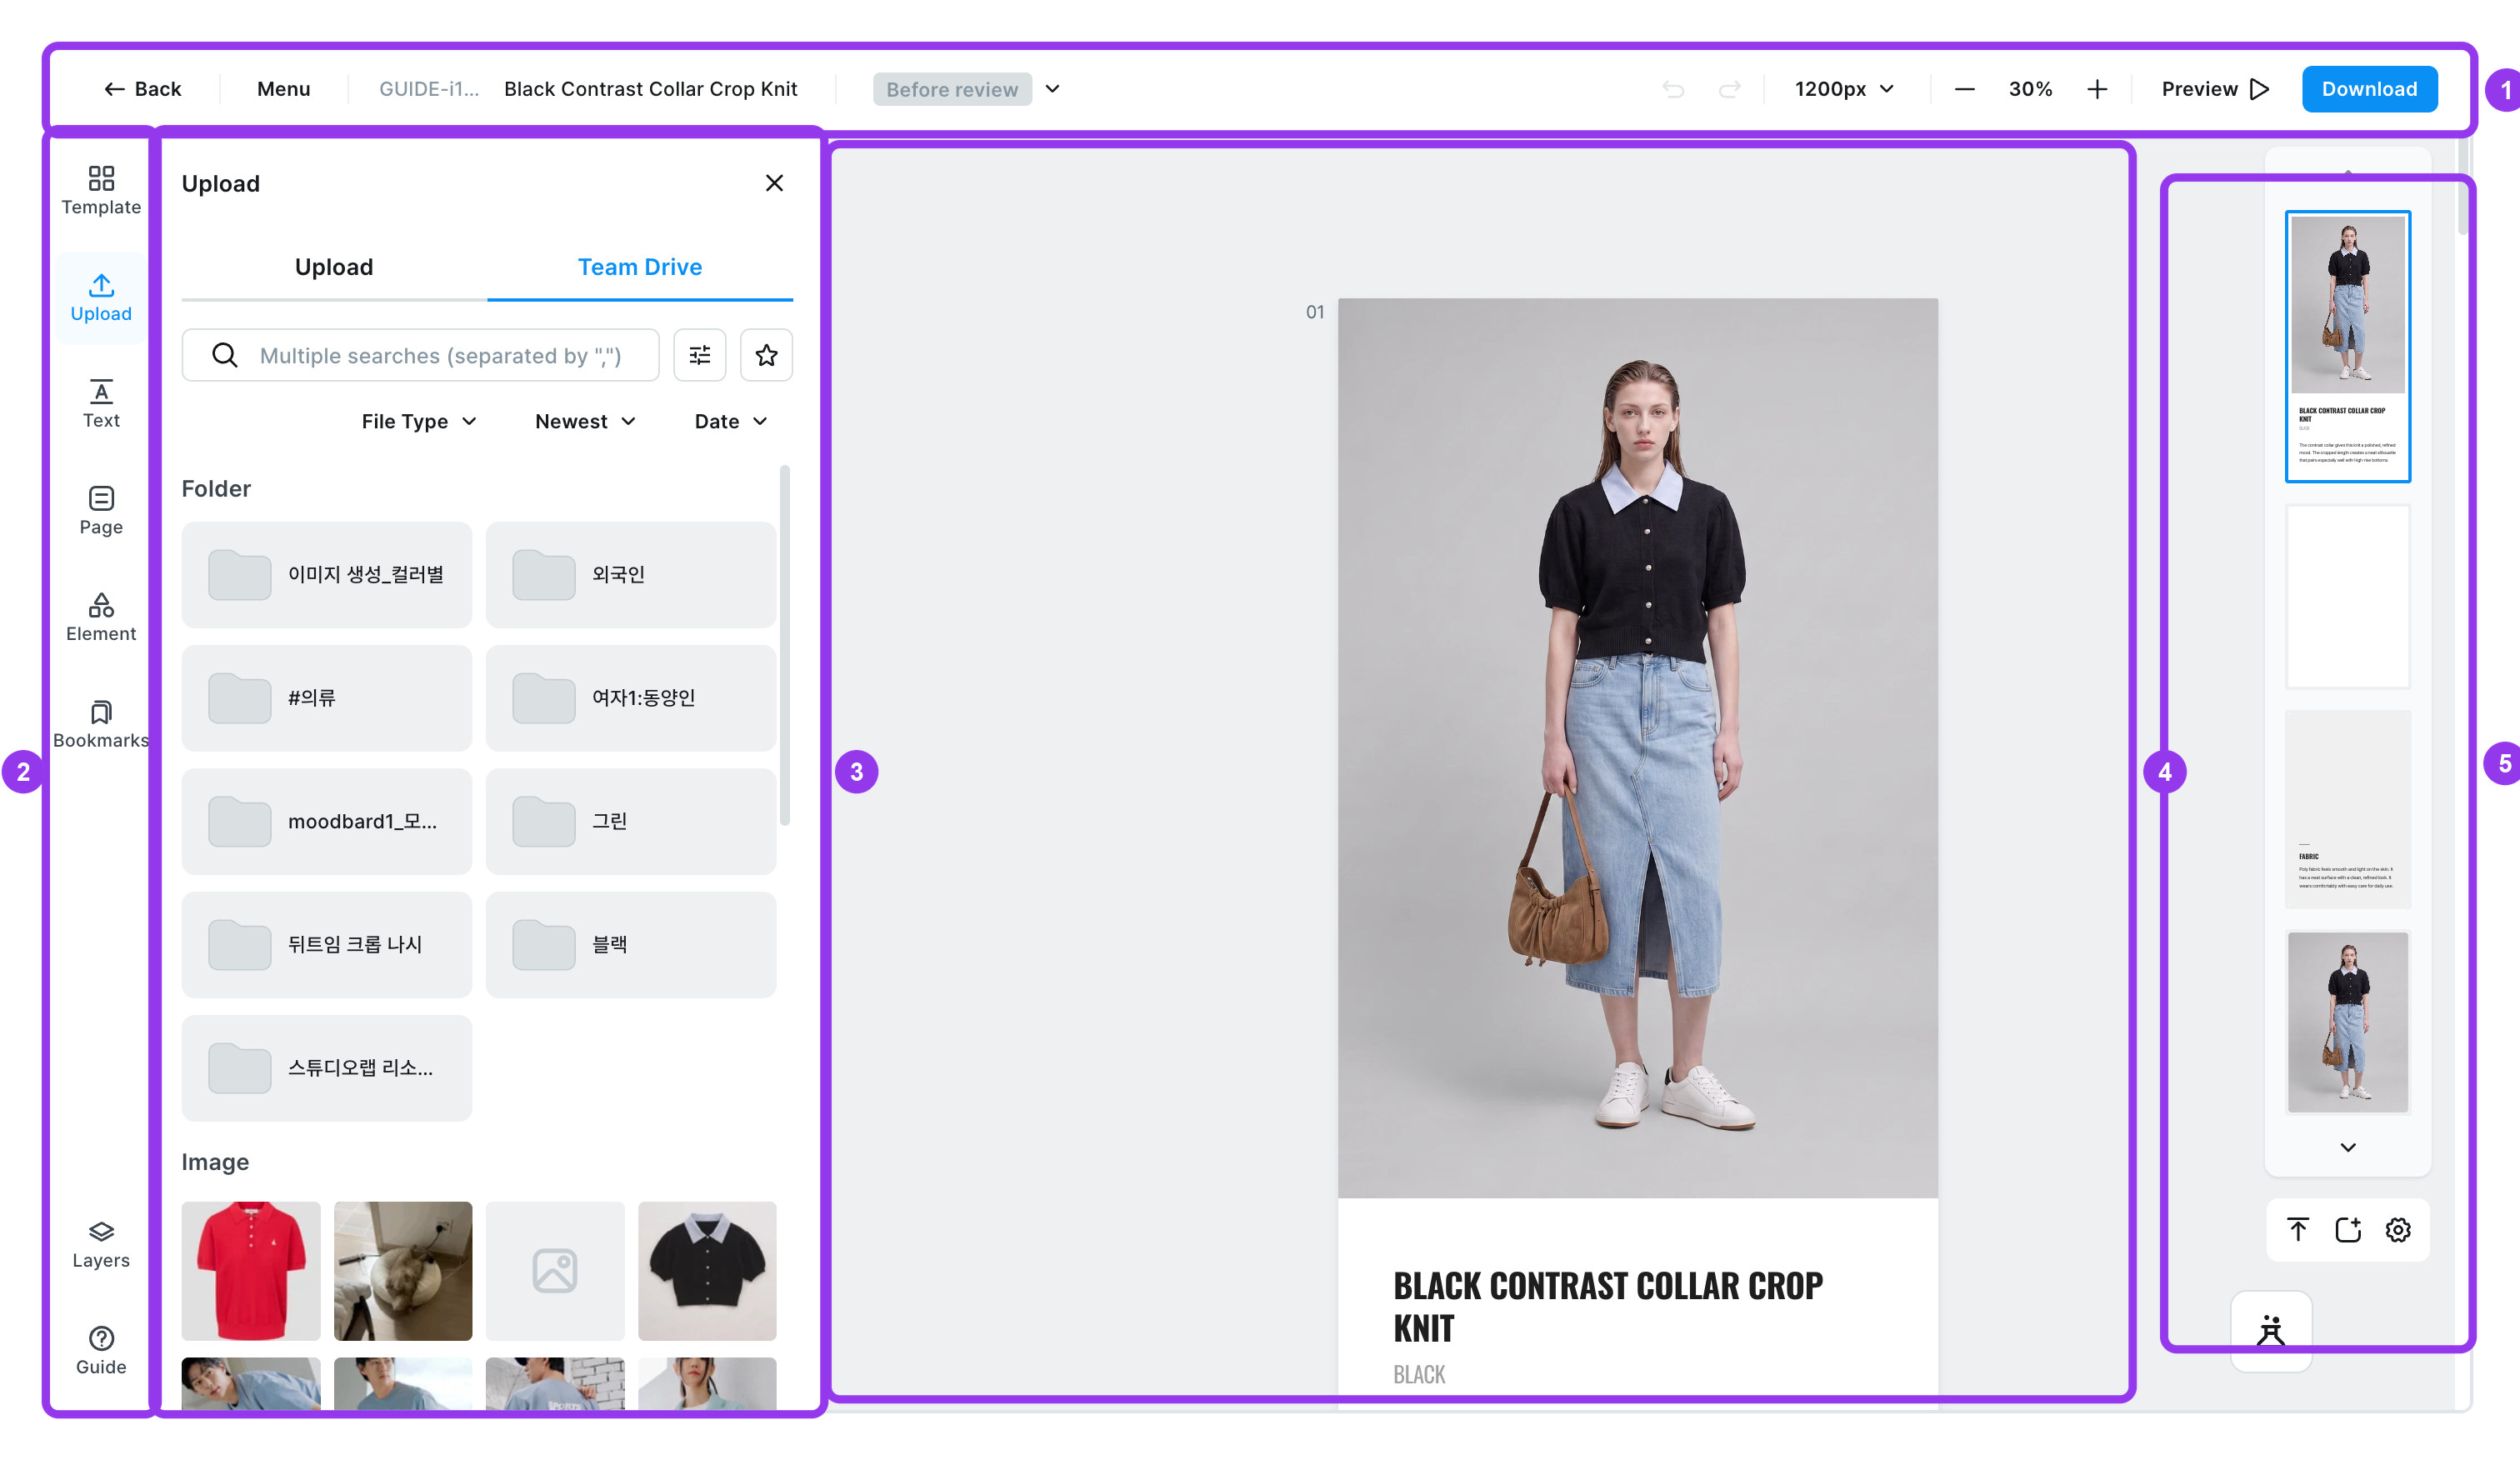This screenshot has width=2520, height=1460.
Task: Open the Newest sort dropdown
Action: coord(586,421)
